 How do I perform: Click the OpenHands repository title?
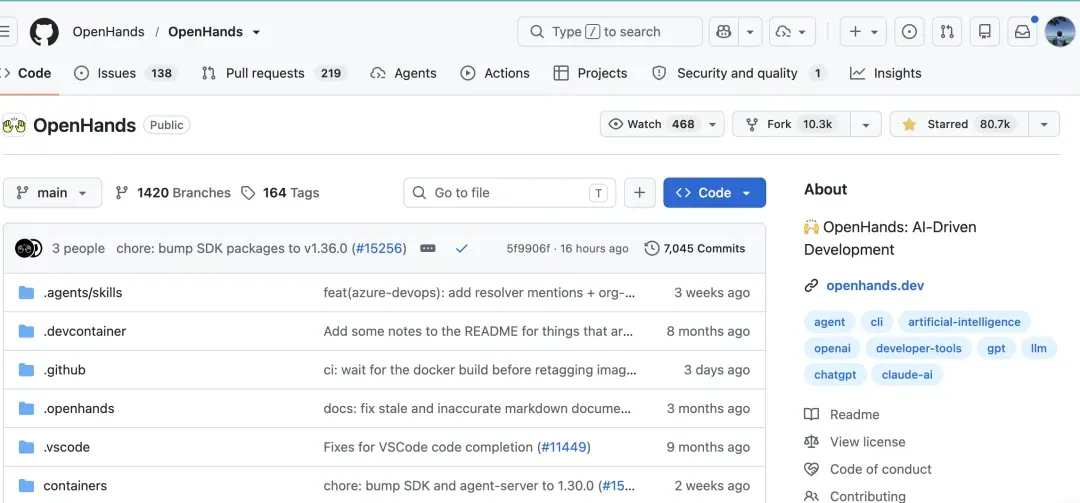[x=85, y=125]
